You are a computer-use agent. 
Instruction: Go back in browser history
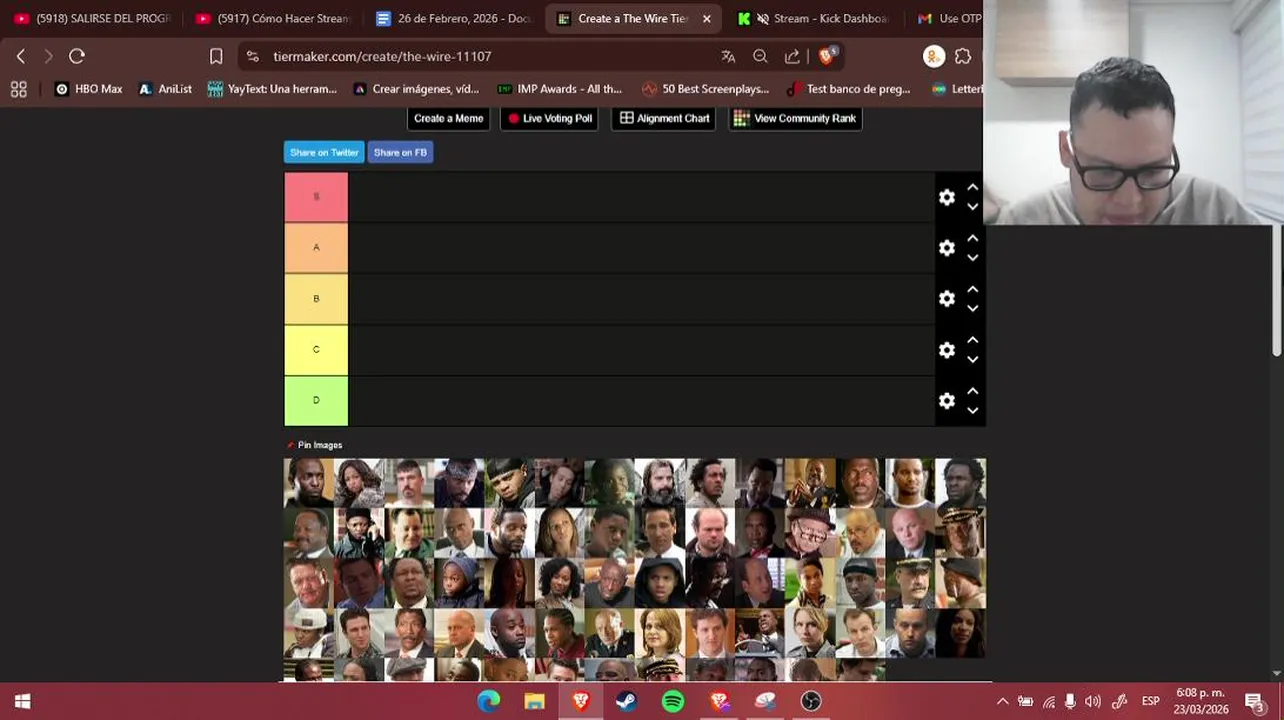point(21,56)
